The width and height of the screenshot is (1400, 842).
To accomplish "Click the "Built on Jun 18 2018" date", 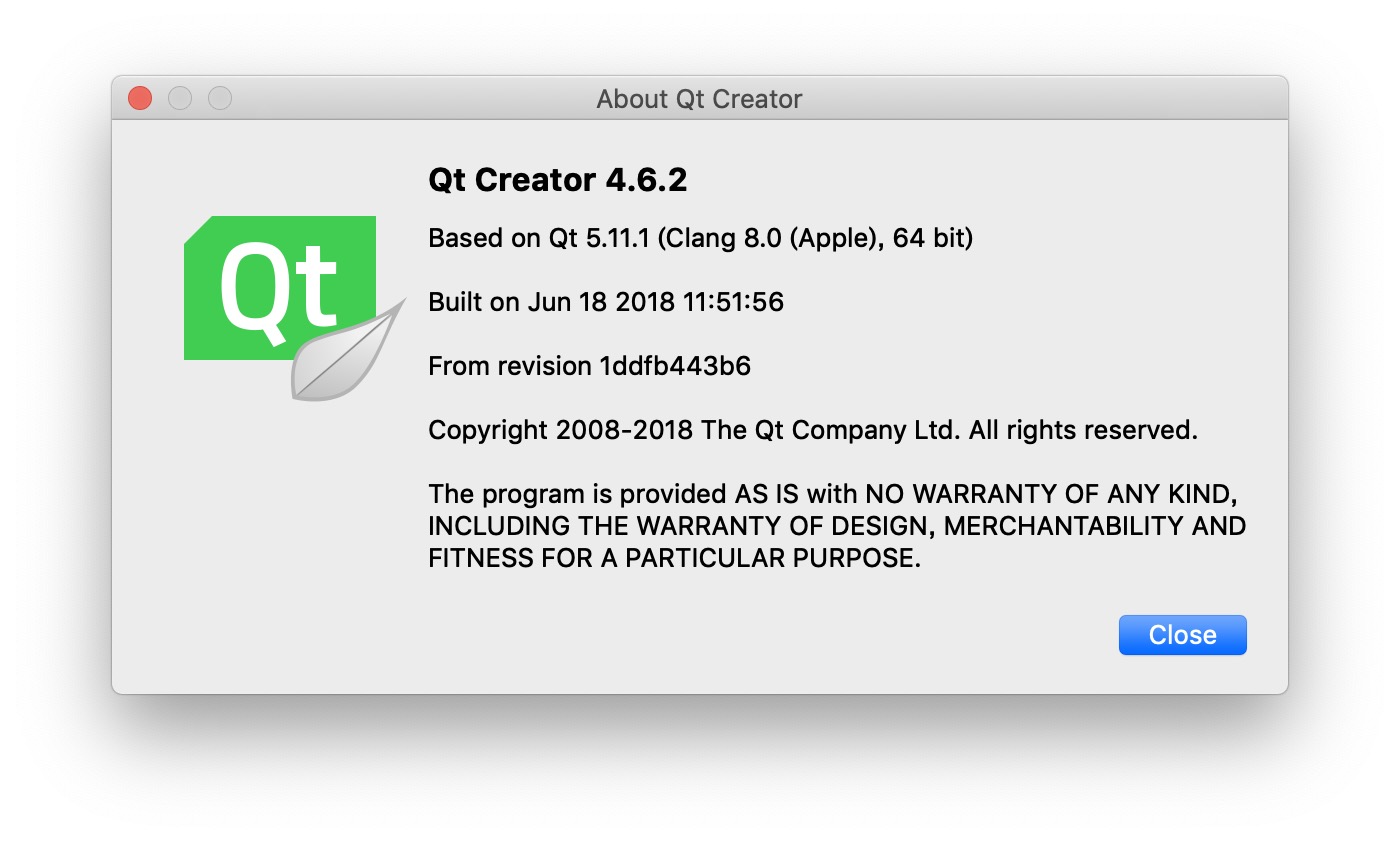I will 537,302.
